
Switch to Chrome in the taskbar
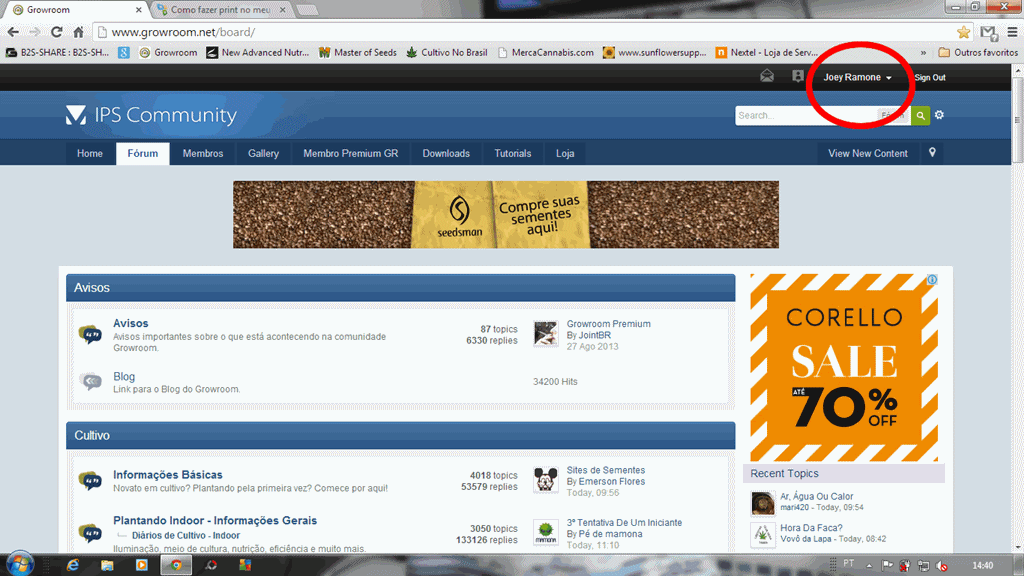point(176,565)
